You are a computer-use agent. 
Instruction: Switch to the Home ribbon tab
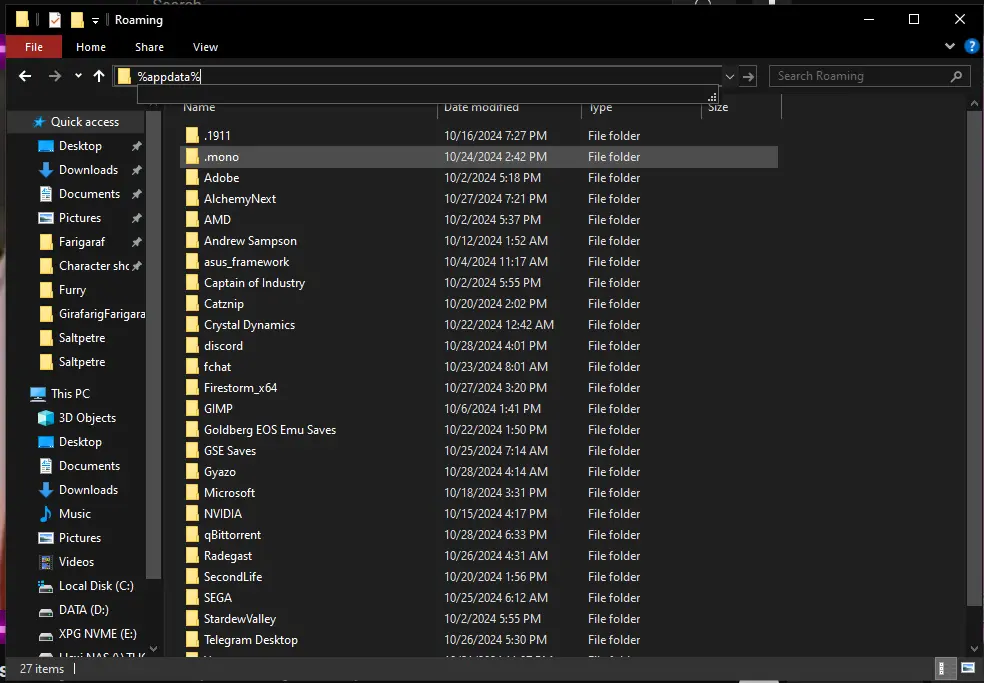click(x=91, y=47)
